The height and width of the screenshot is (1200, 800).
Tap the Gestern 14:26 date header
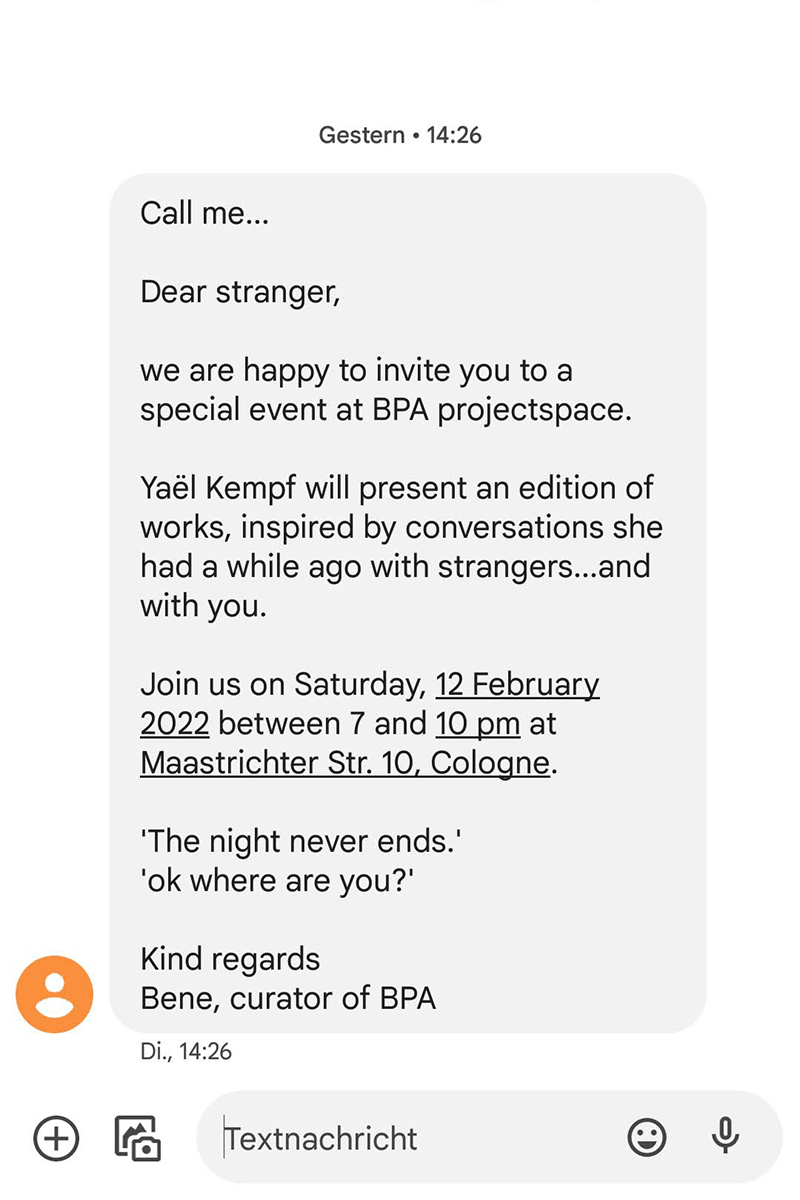pos(400,135)
